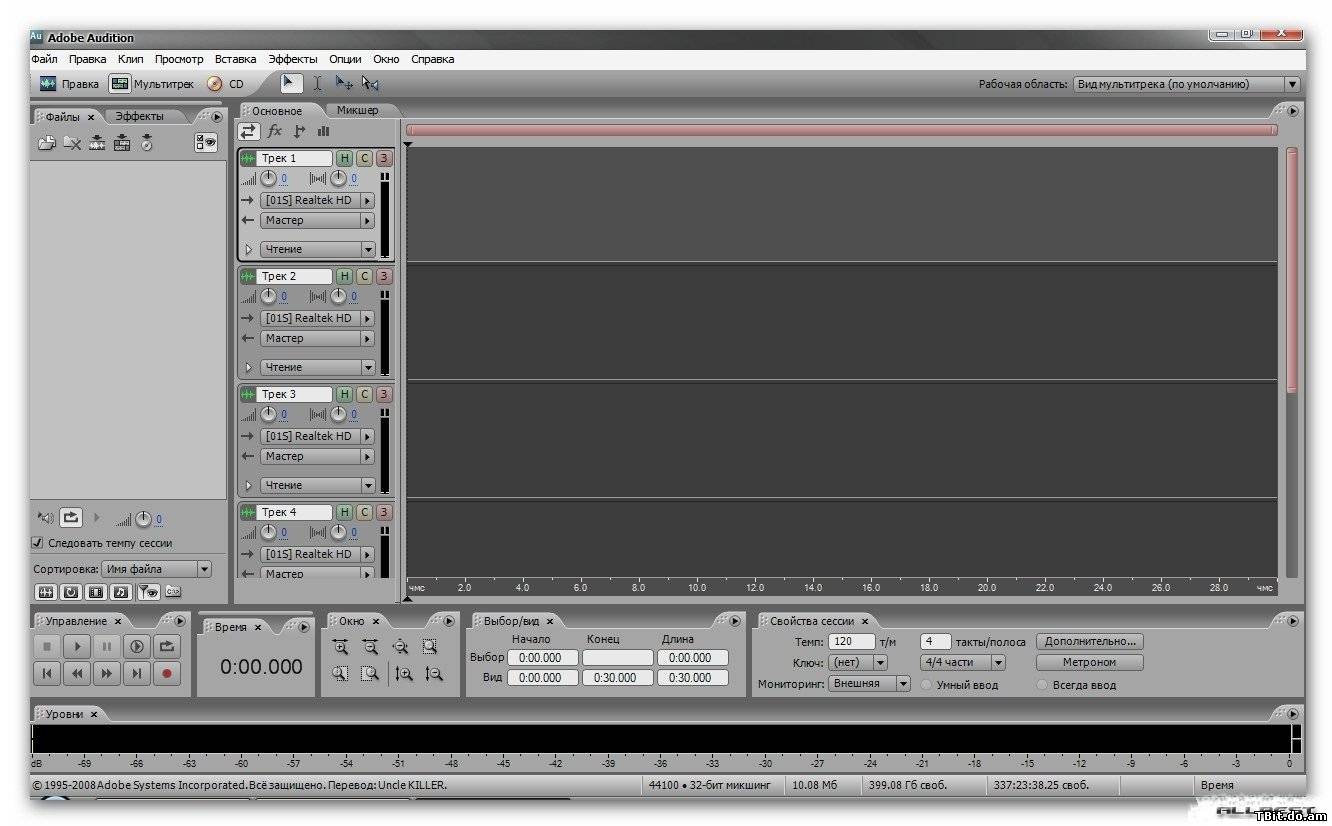Open Рабочая область workspace dropdown
The width and height of the screenshot is (1332, 826).
point(1186,85)
